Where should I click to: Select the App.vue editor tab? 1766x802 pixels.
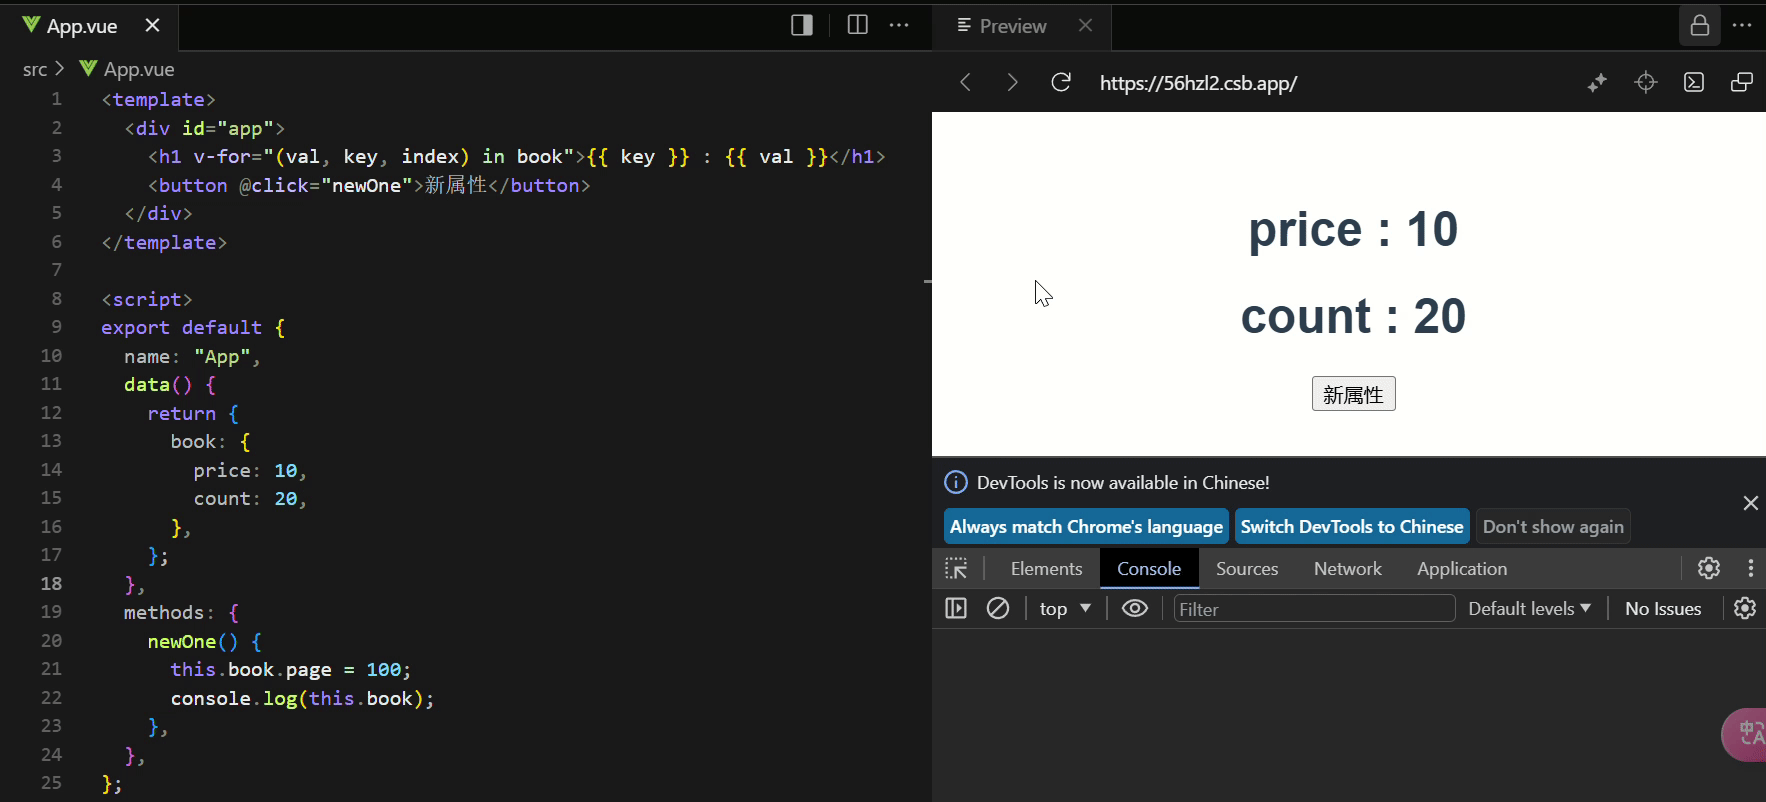82,26
